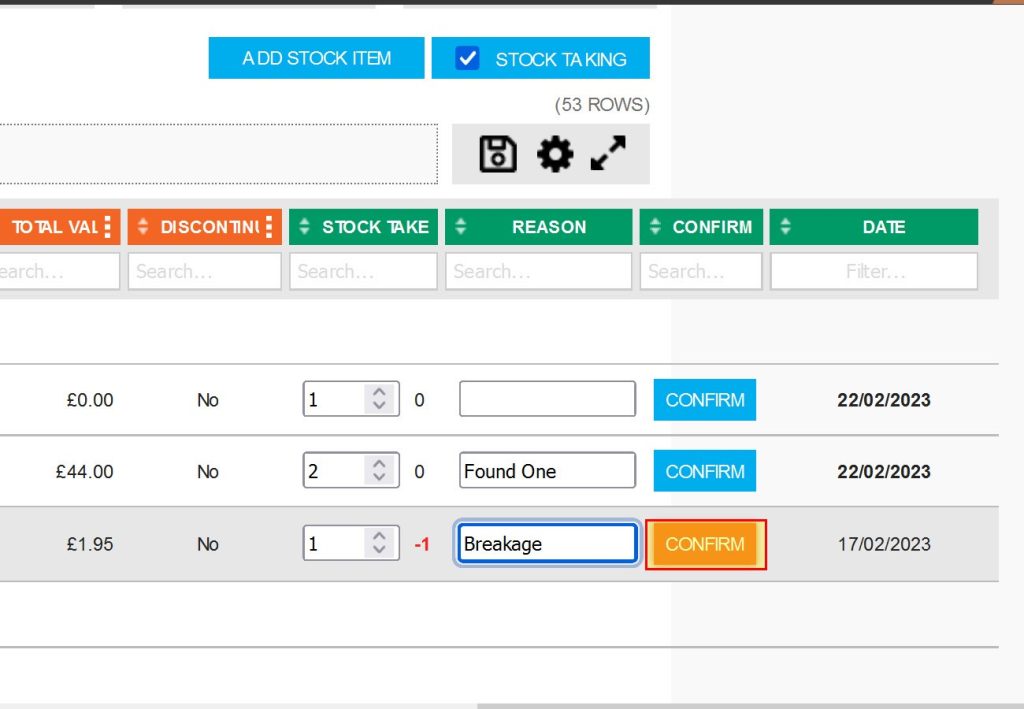Increment the spinner on the Breakage row
Image resolution: width=1024 pixels, height=709 pixels.
[379, 537]
